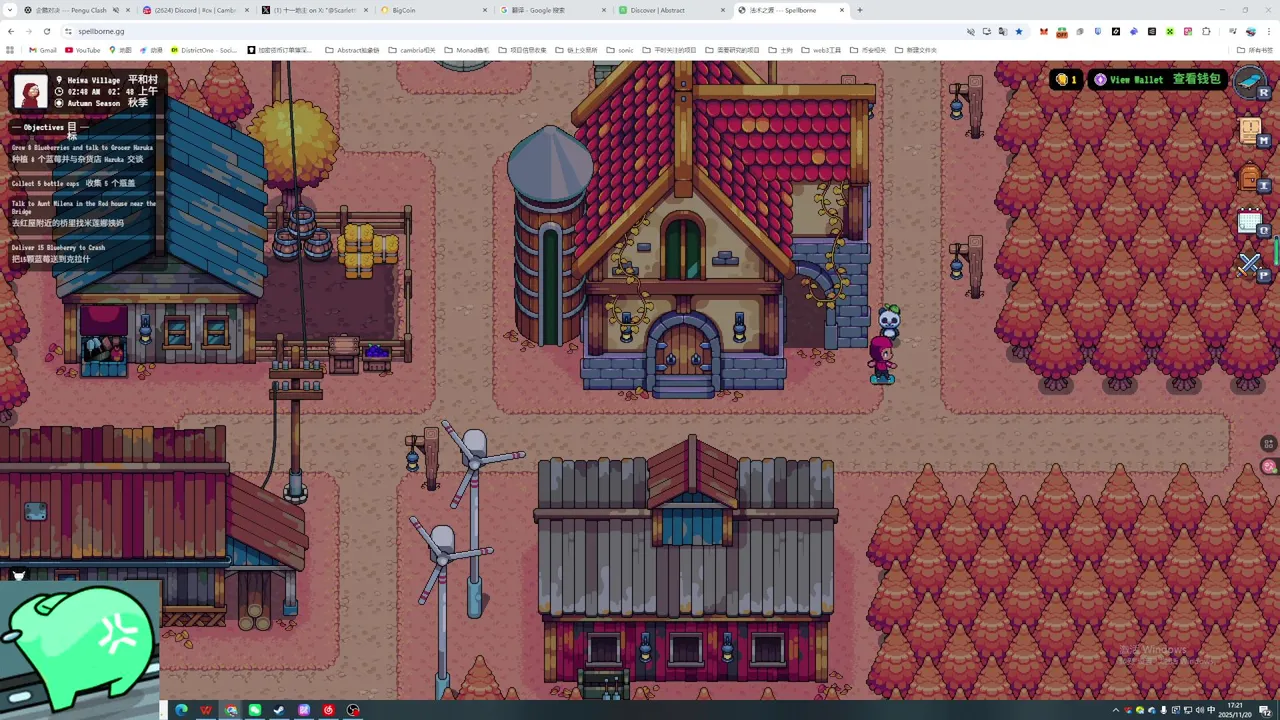Close the Spellborne browser tab
1280x720 pixels.
coord(842,10)
